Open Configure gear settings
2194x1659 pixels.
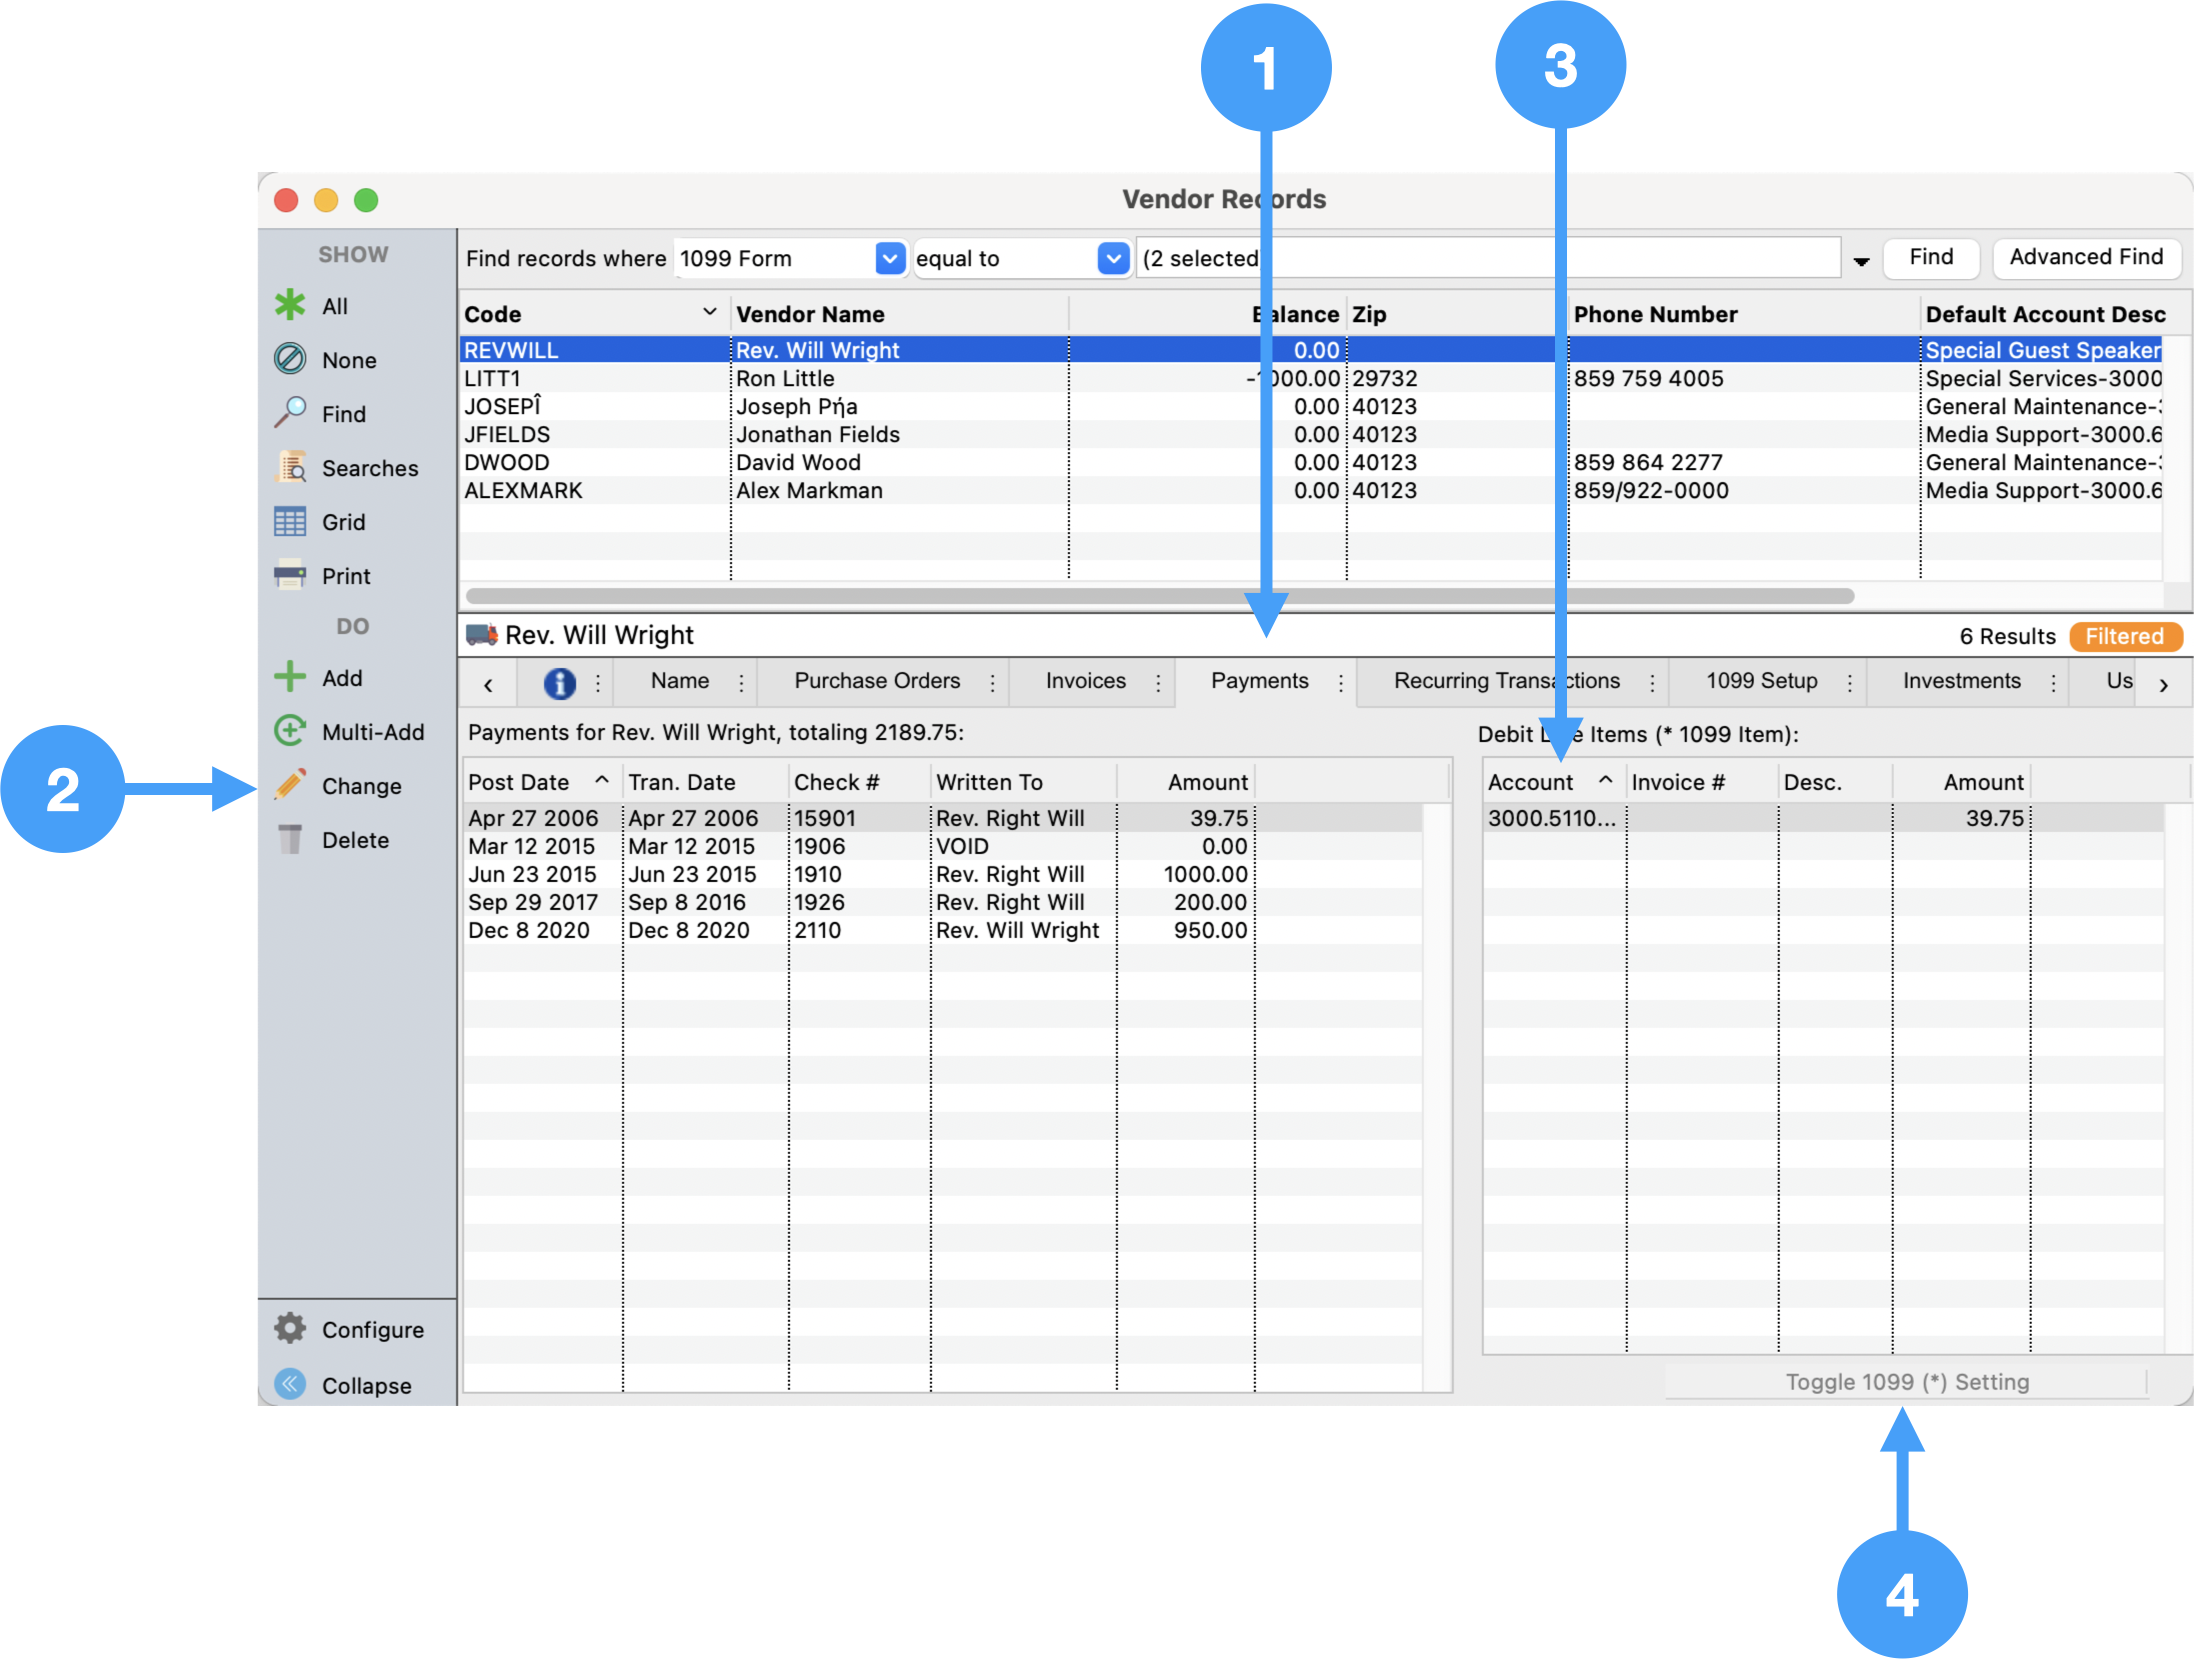pyautogui.click(x=290, y=1329)
